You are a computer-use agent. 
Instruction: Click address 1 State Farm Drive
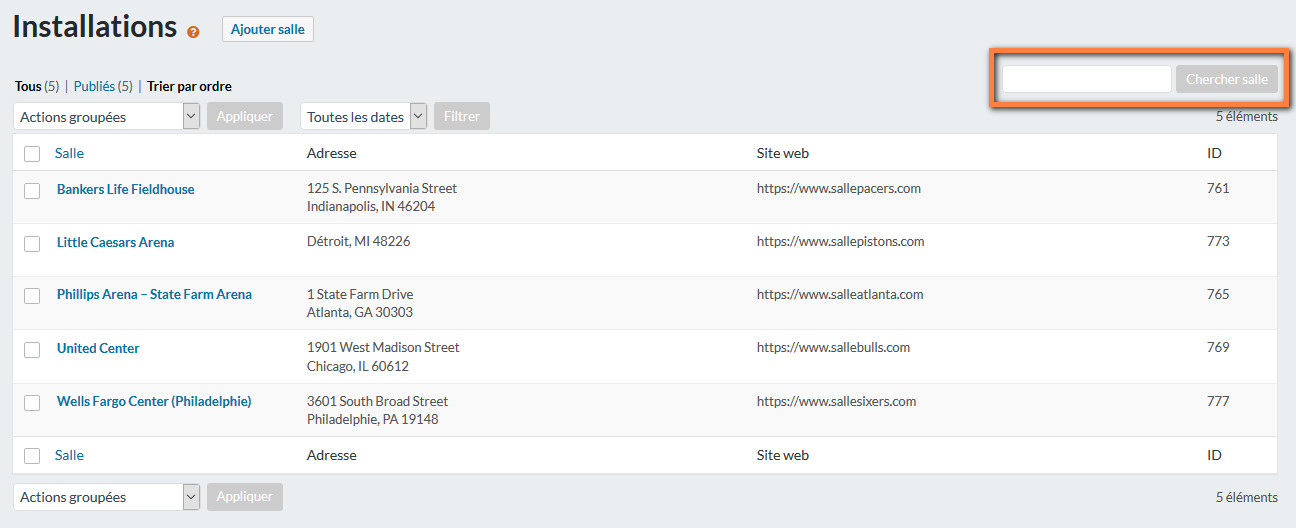point(360,294)
